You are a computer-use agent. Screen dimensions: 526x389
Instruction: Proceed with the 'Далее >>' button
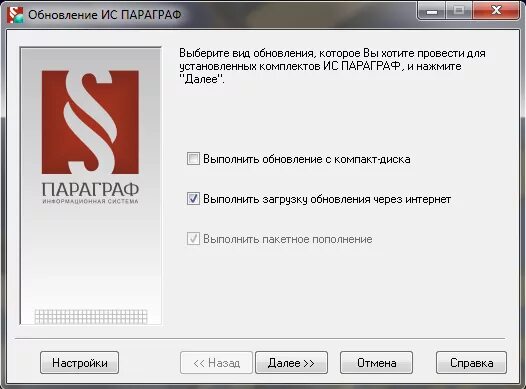pos(291,363)
